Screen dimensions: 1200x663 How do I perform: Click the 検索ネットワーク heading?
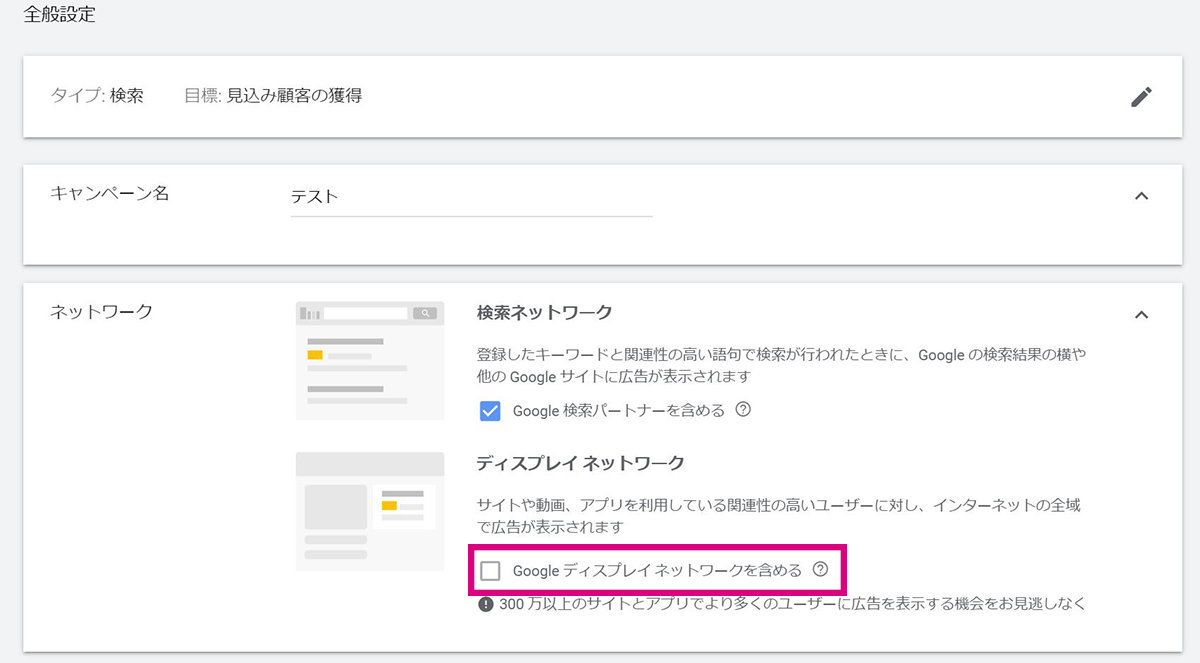click(x=545, y=312)
